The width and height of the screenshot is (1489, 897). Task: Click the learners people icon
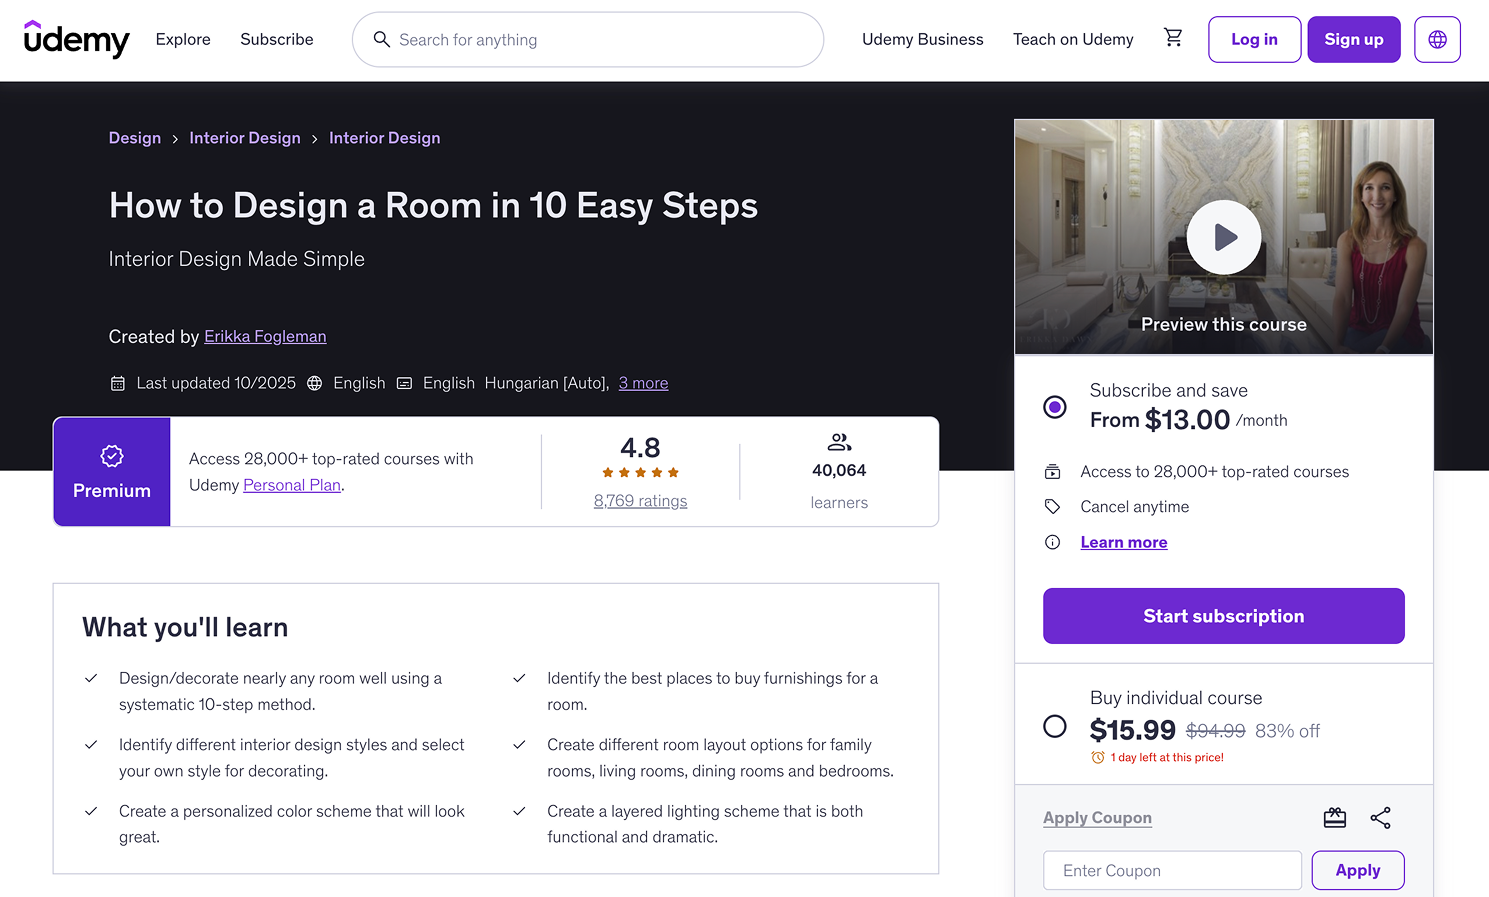[839, 442]
